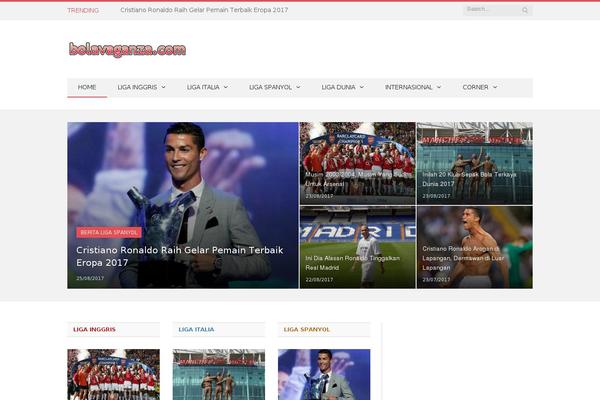Open the Internasional menu
The height and width of the screenshot is (400, 600).
408,87
